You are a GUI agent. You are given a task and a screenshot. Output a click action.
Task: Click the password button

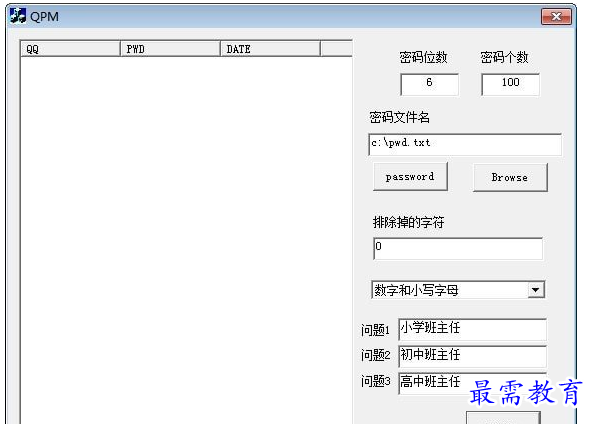[410, 177]
